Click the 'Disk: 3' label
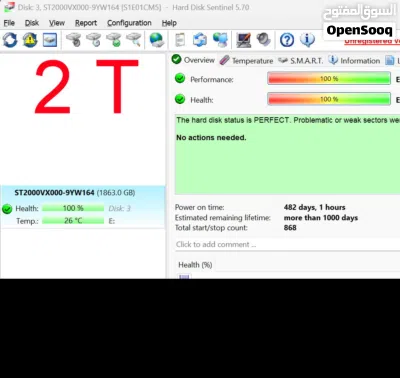 point(119,208)
